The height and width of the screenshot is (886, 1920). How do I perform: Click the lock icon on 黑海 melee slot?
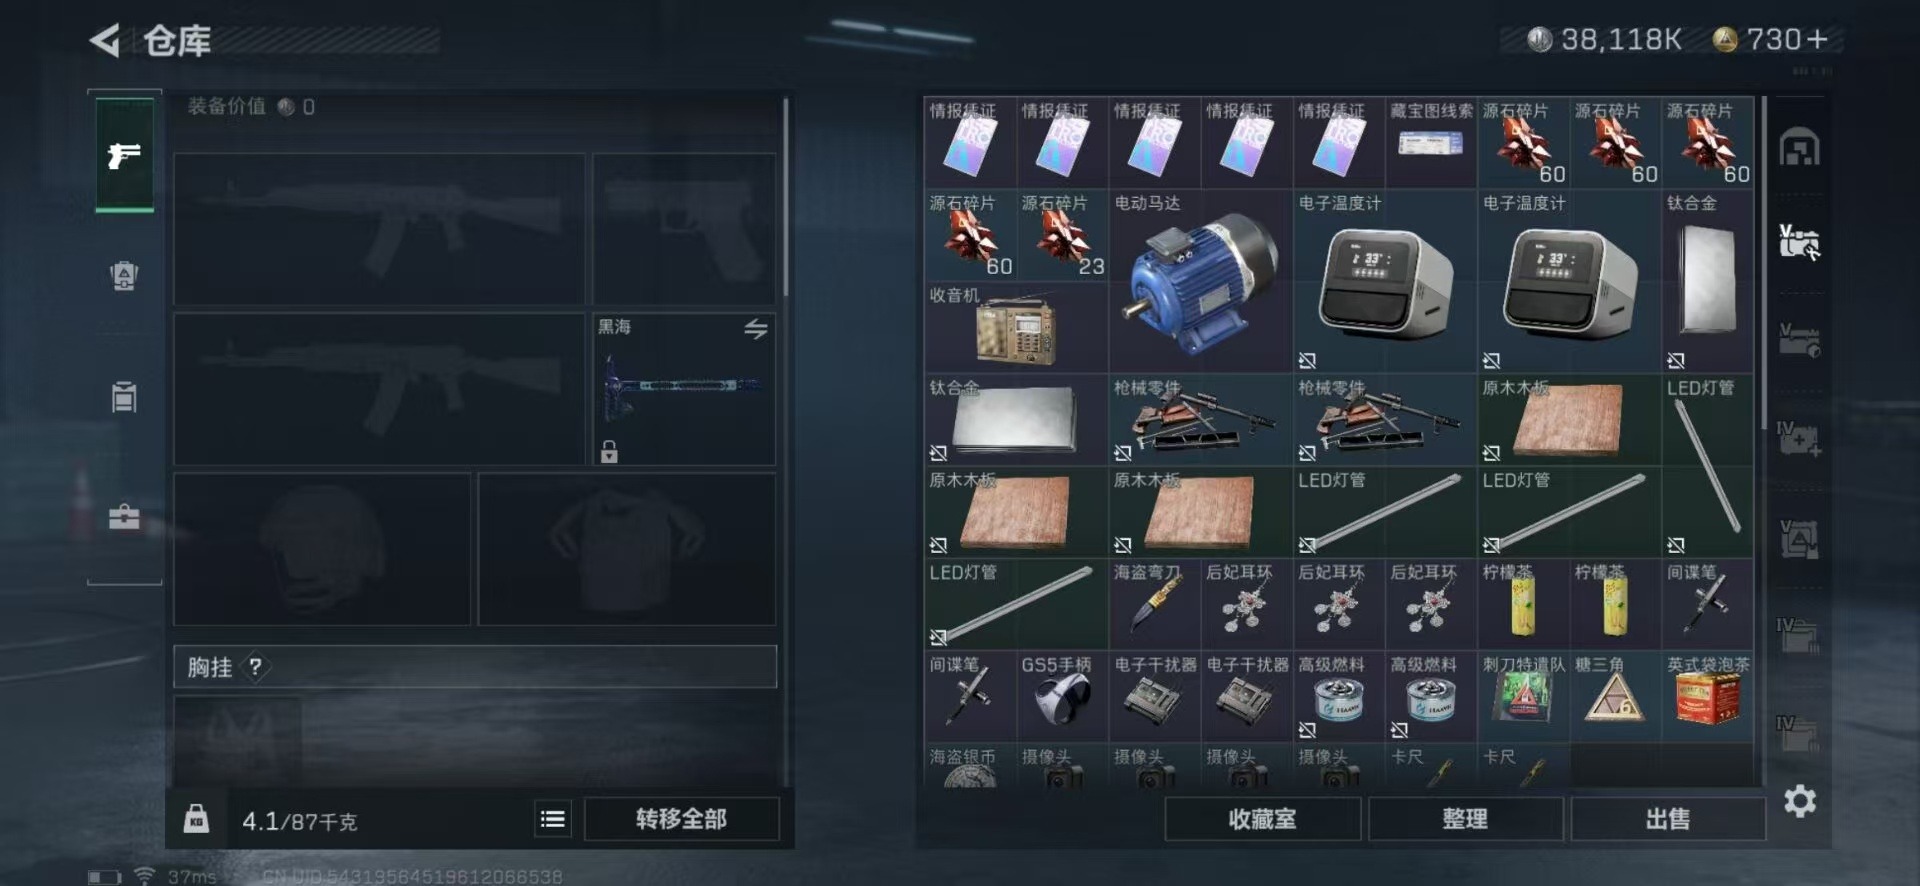click(x=609, y=452)
